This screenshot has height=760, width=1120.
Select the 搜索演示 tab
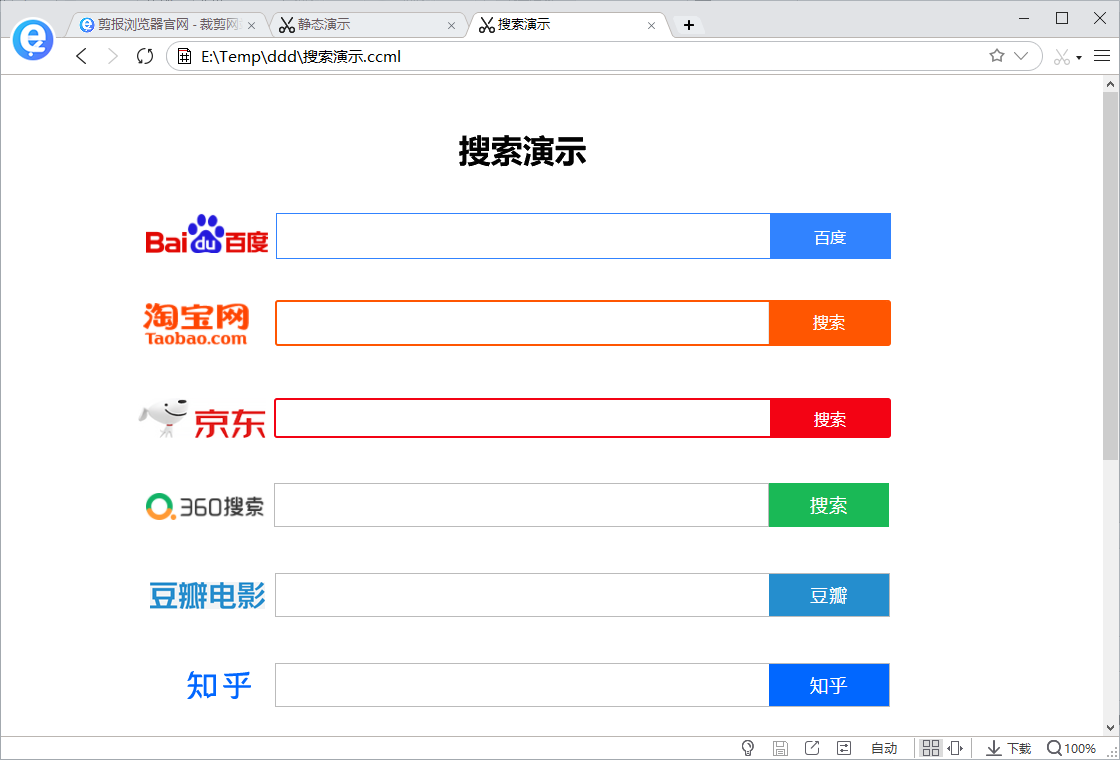[x=567, y=25]
